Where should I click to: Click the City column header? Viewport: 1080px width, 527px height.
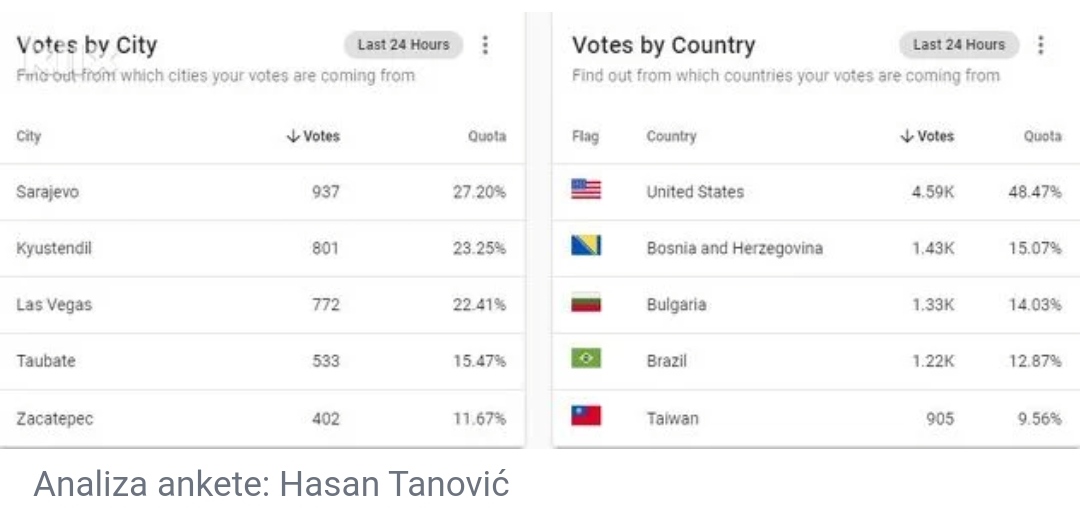point(29,136)
